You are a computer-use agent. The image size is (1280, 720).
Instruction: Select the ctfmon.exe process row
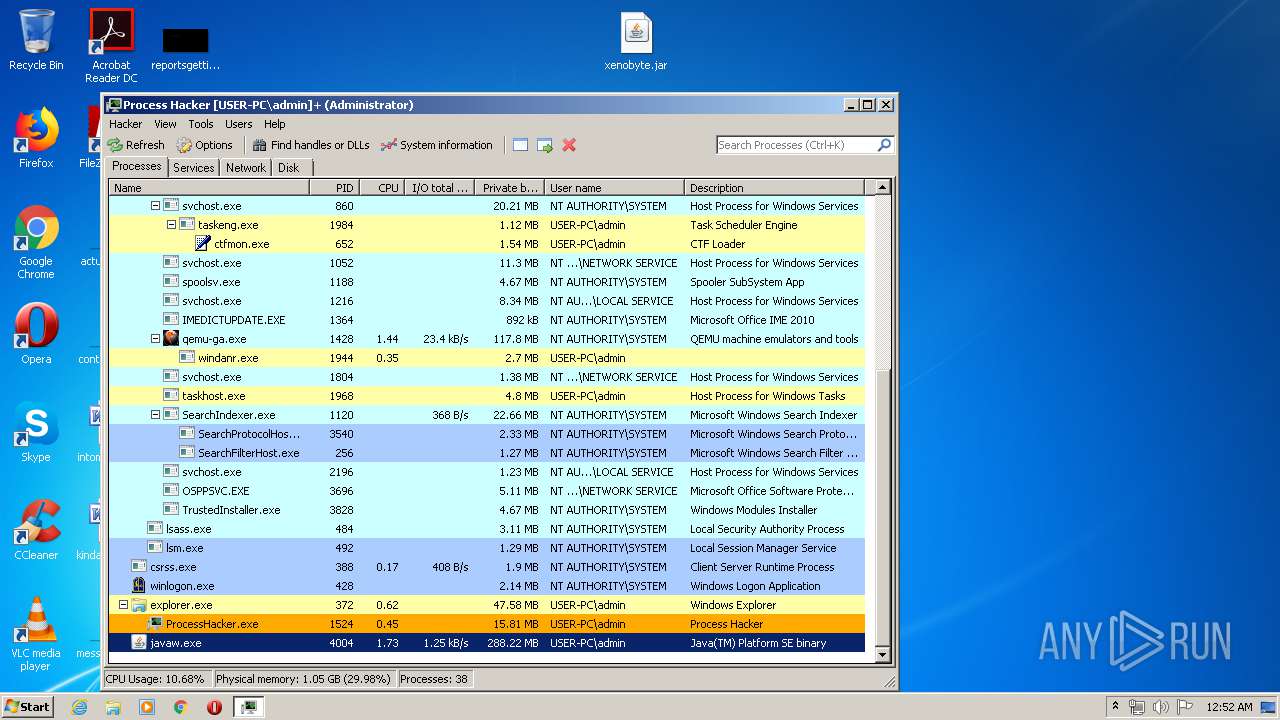pyautogui.click(x=487, y=244)
